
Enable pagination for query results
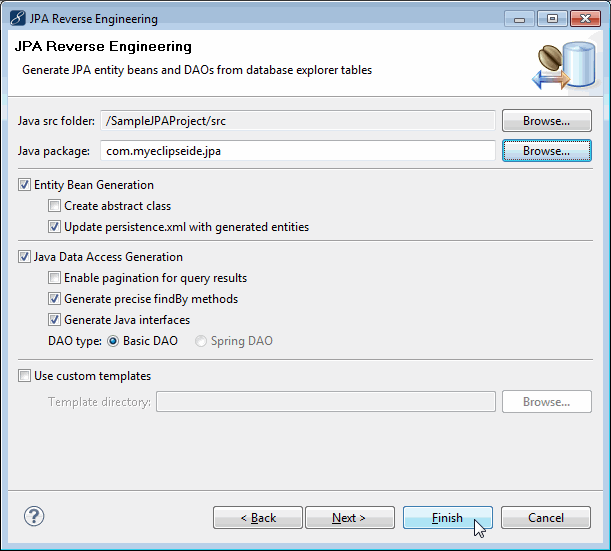point(55,278)
